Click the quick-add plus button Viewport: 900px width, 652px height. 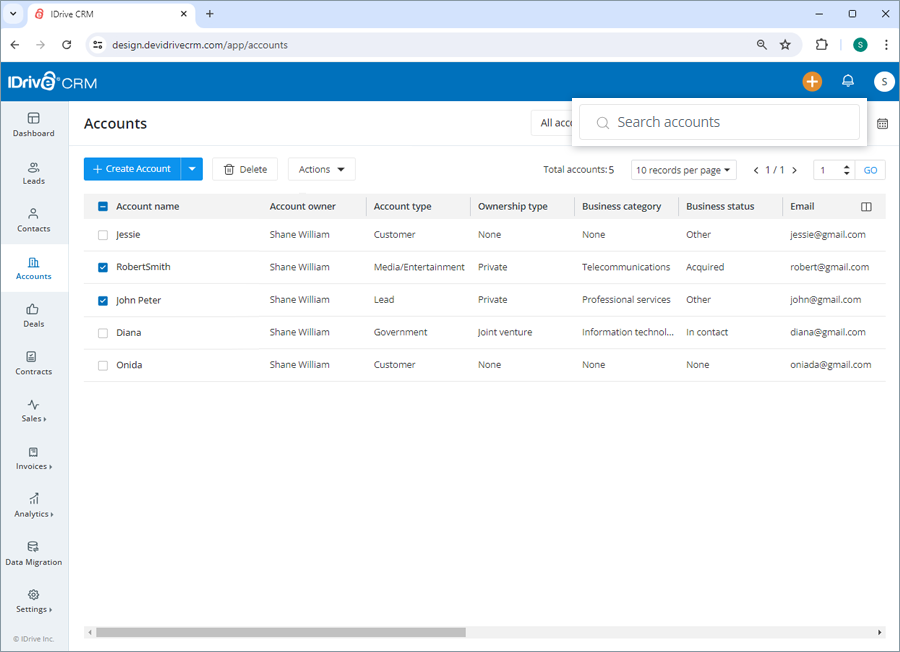pyautogui.click(x=812, y=81)
